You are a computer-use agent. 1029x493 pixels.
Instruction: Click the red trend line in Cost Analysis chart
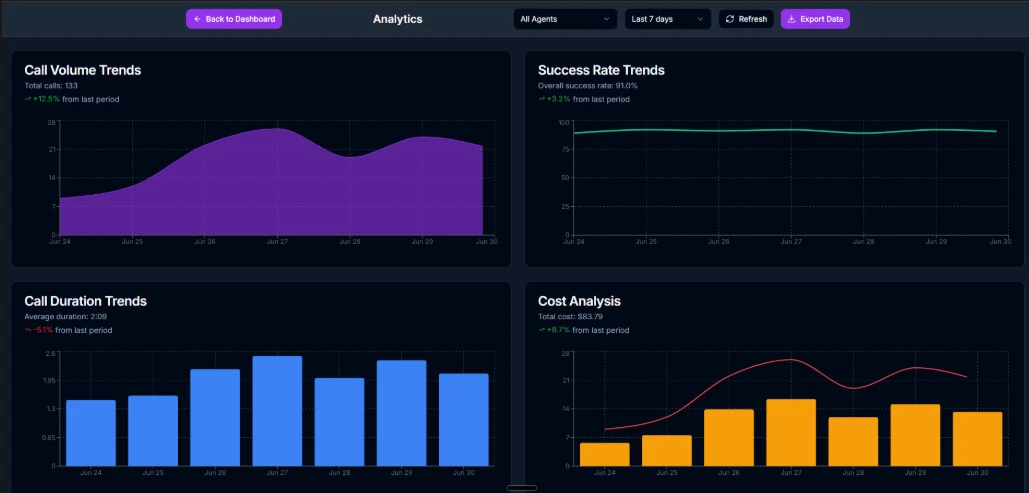pos(791,359)
